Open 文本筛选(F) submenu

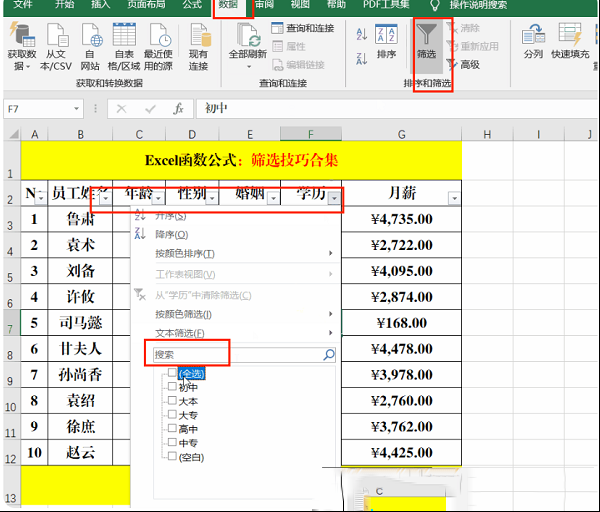(x=235, y=333)
